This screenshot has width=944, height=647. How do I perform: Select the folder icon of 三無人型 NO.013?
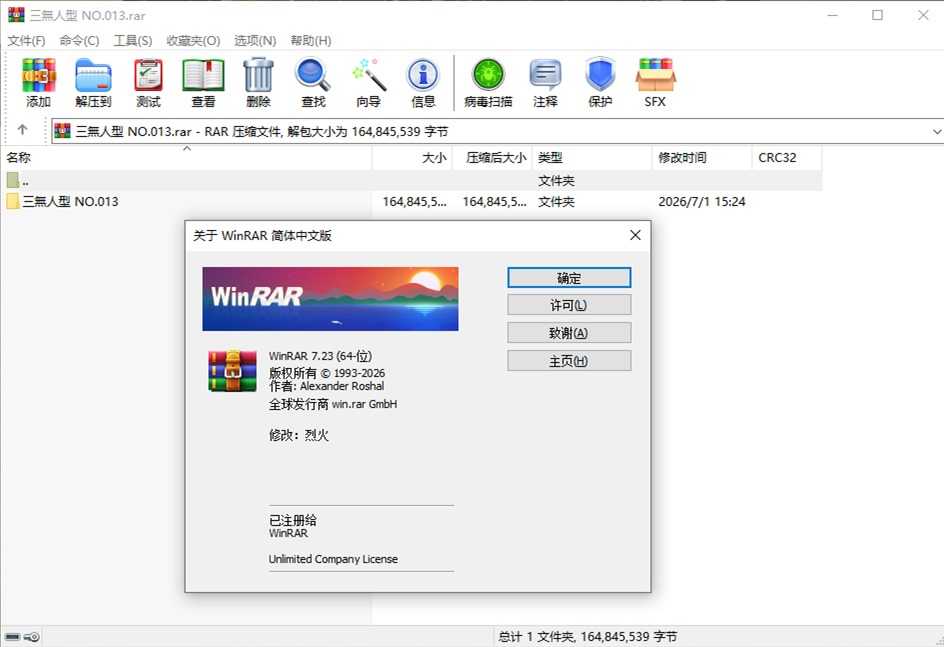tap(13, 201)
